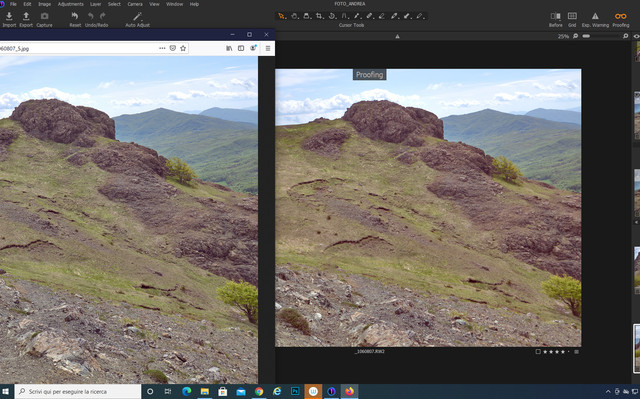Click the Proofing label on viewer image
The image size is (640, 399).
[x=369, y=75]
